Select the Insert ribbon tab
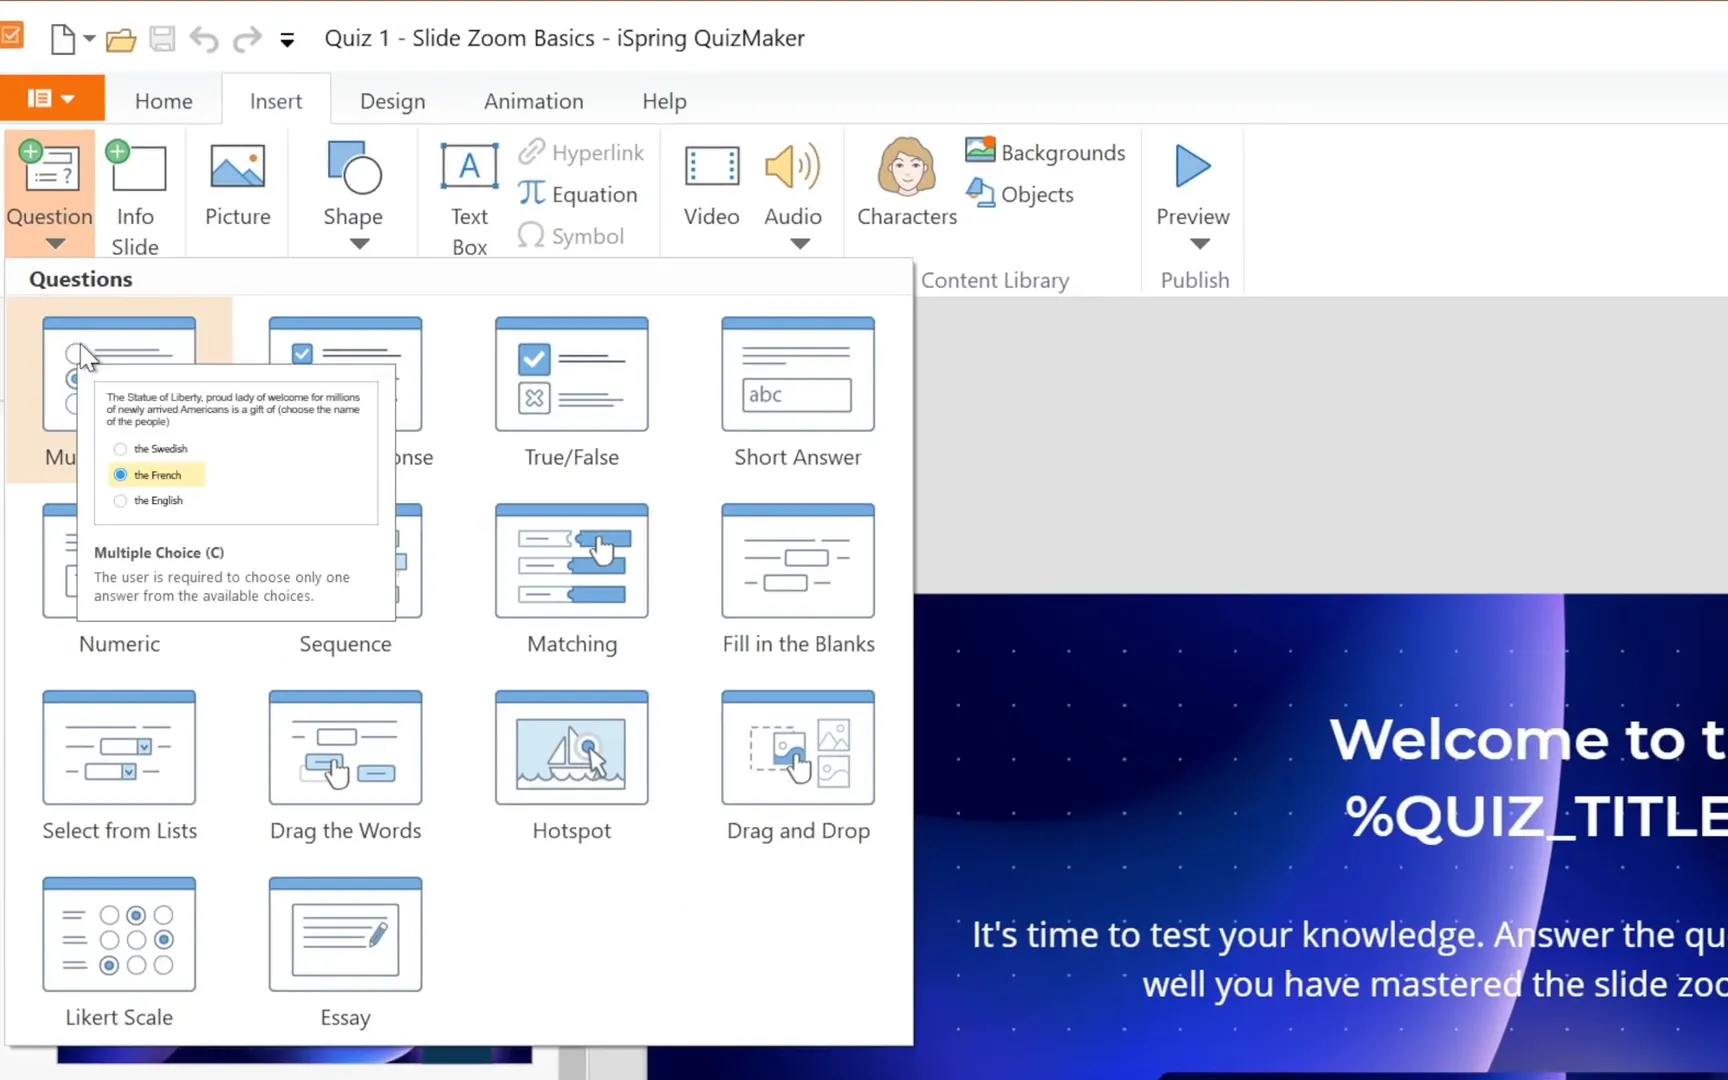1728x1080 pixels. [276, 101]
